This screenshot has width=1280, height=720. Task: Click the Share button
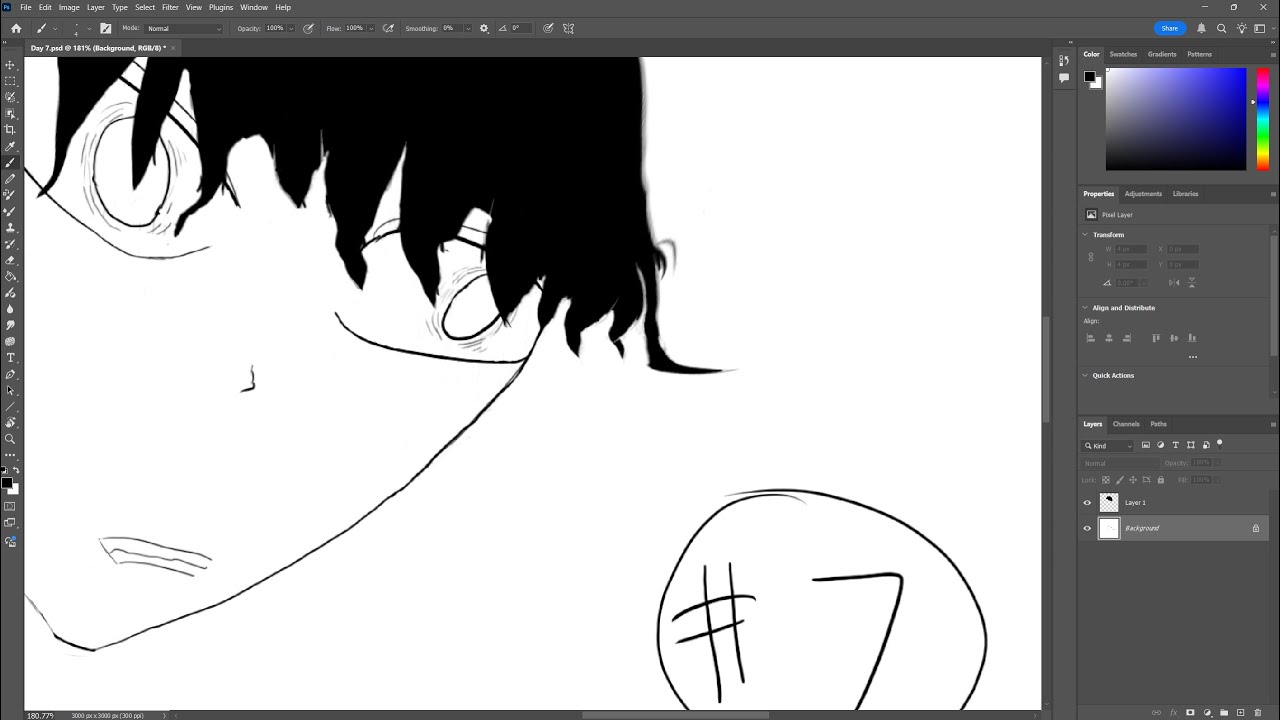pos(1169,28)
